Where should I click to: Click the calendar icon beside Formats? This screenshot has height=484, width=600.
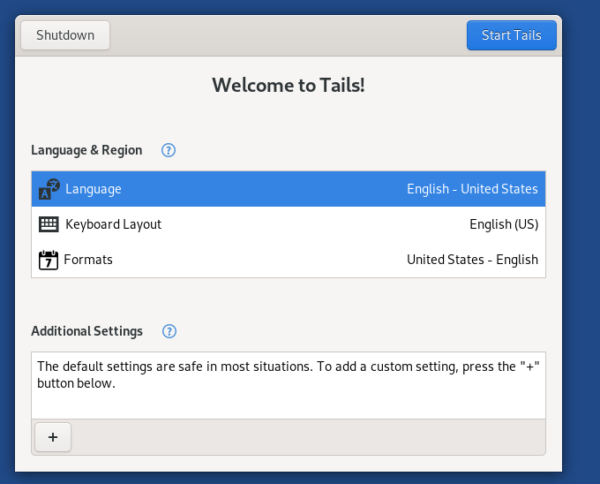(48, 260)
